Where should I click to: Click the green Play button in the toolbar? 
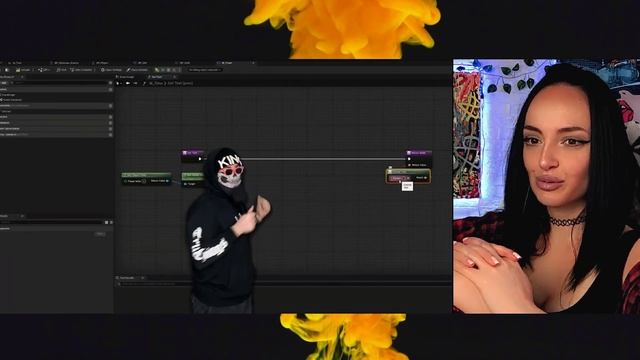click(x=157, y=70)
